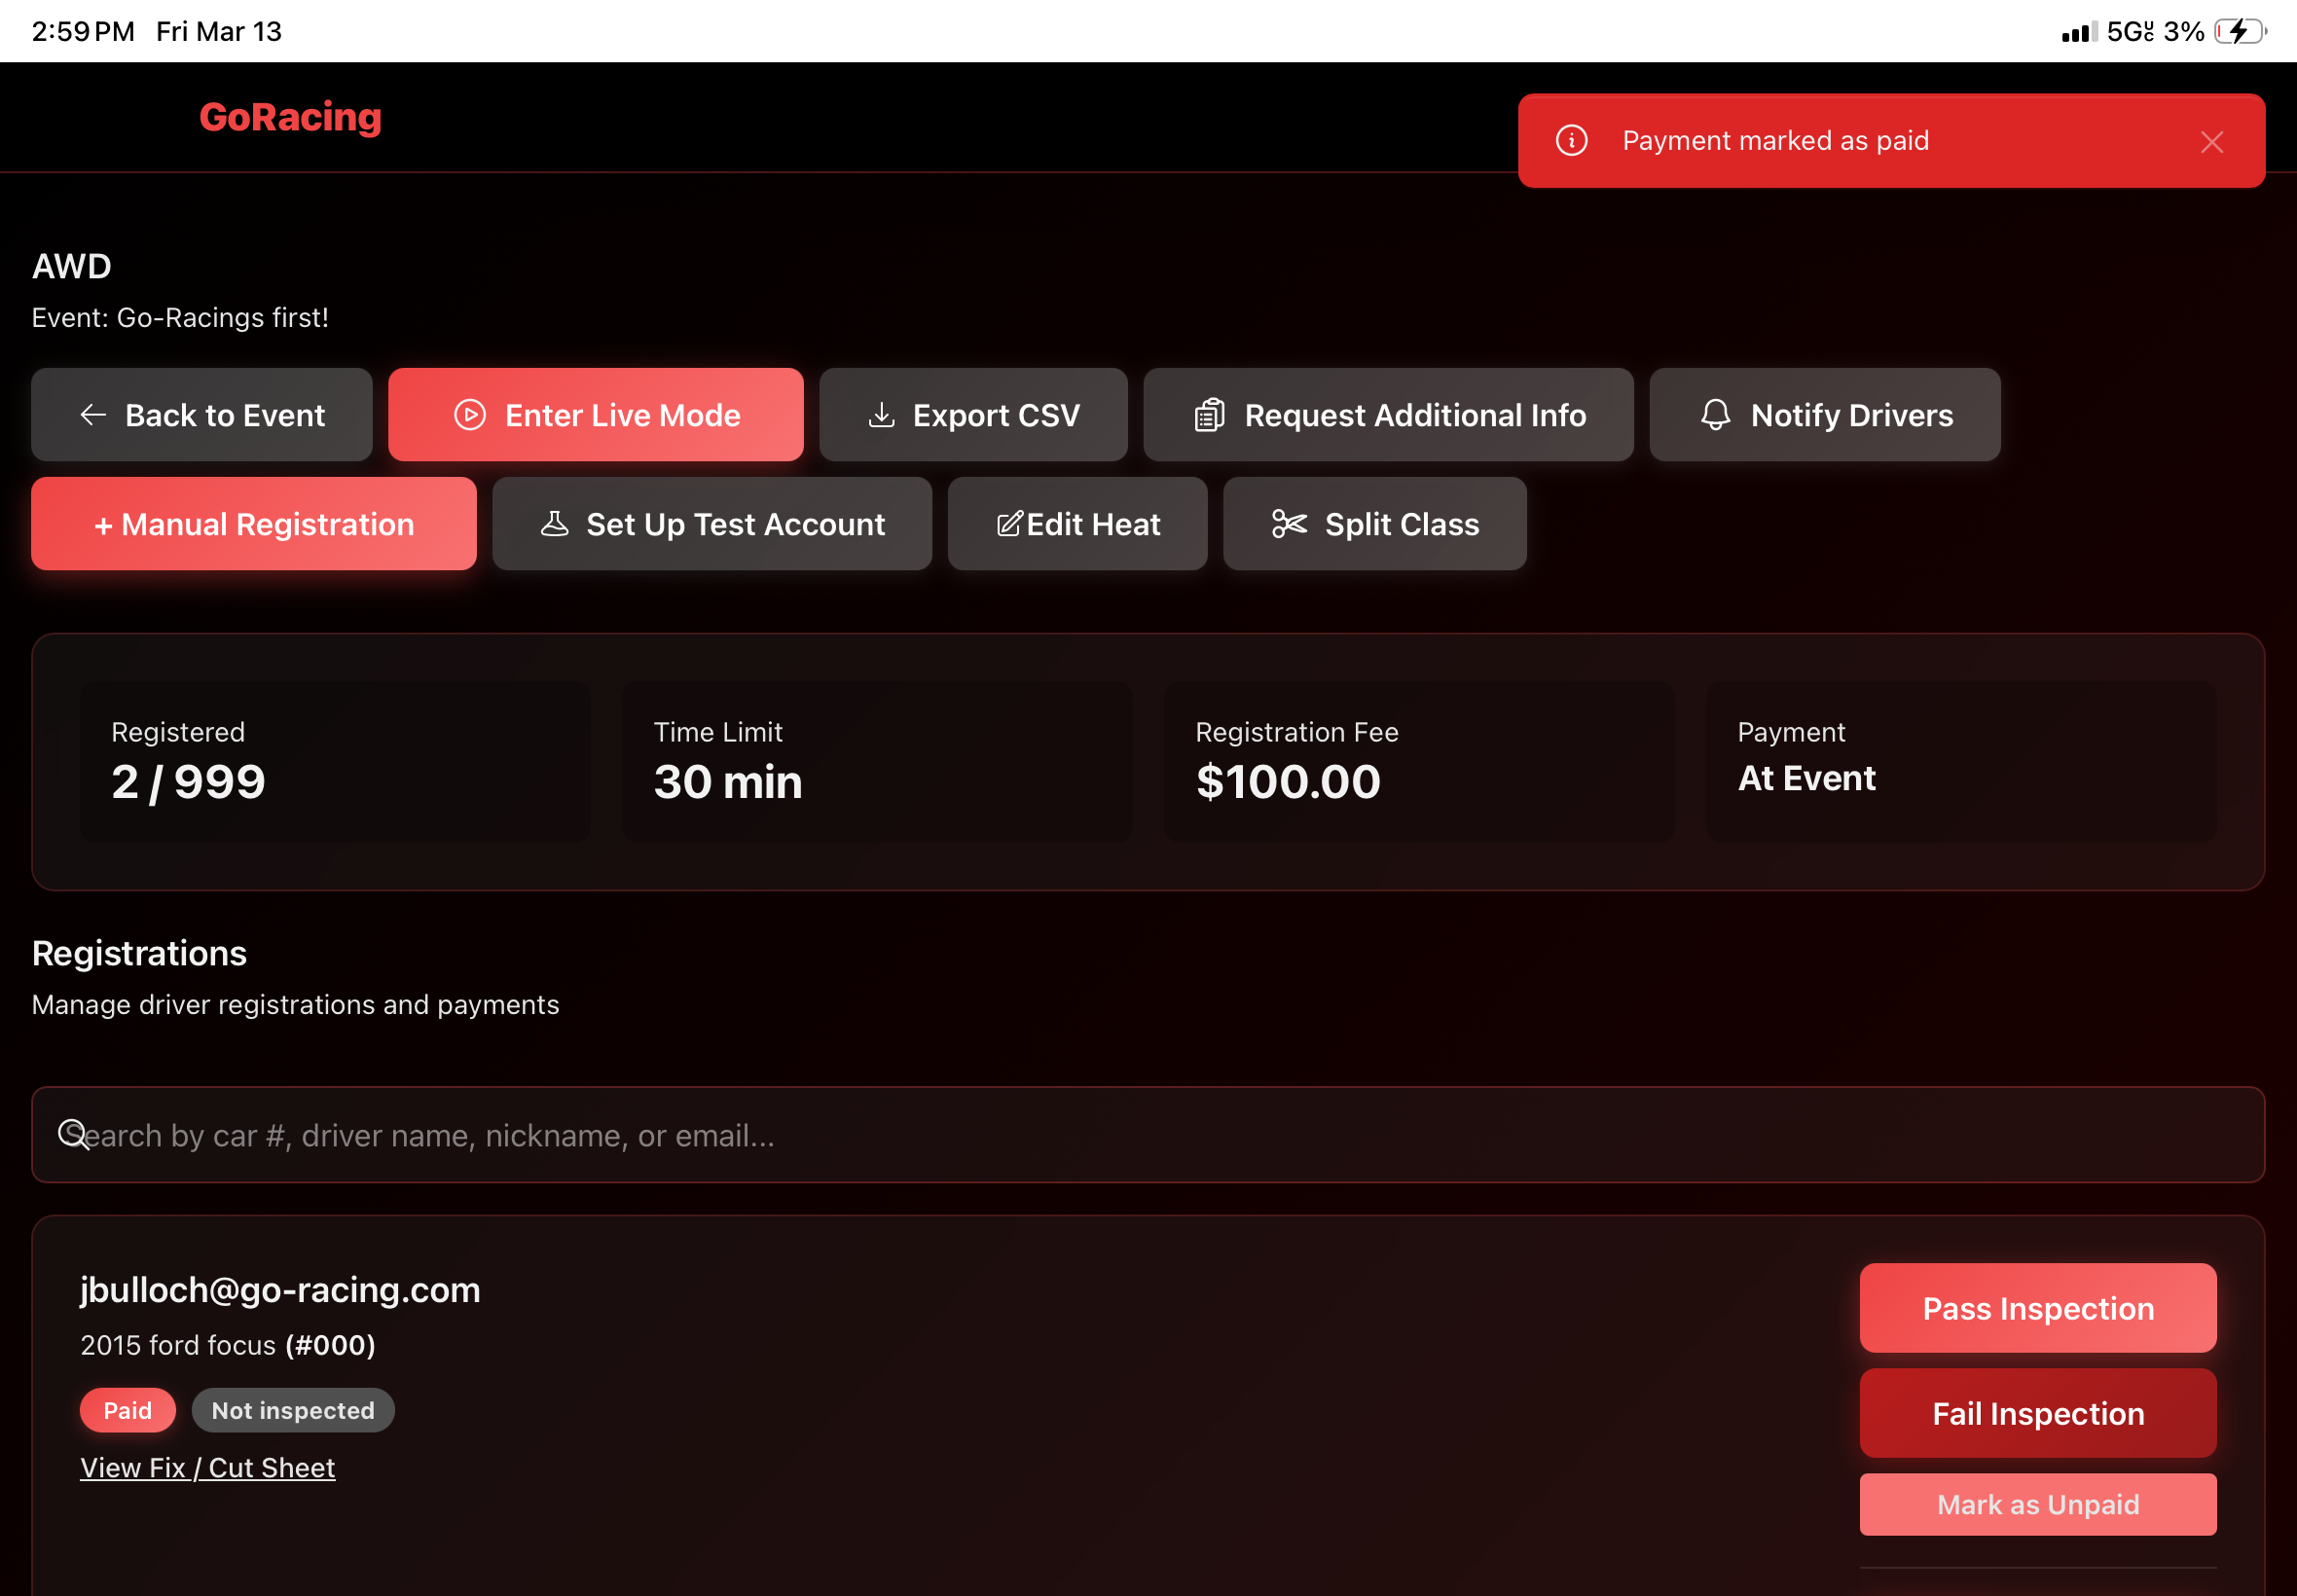Click the GoRacing logo
The width and height of the screenshot is (2297, 1596).
(x=290, y=117)
